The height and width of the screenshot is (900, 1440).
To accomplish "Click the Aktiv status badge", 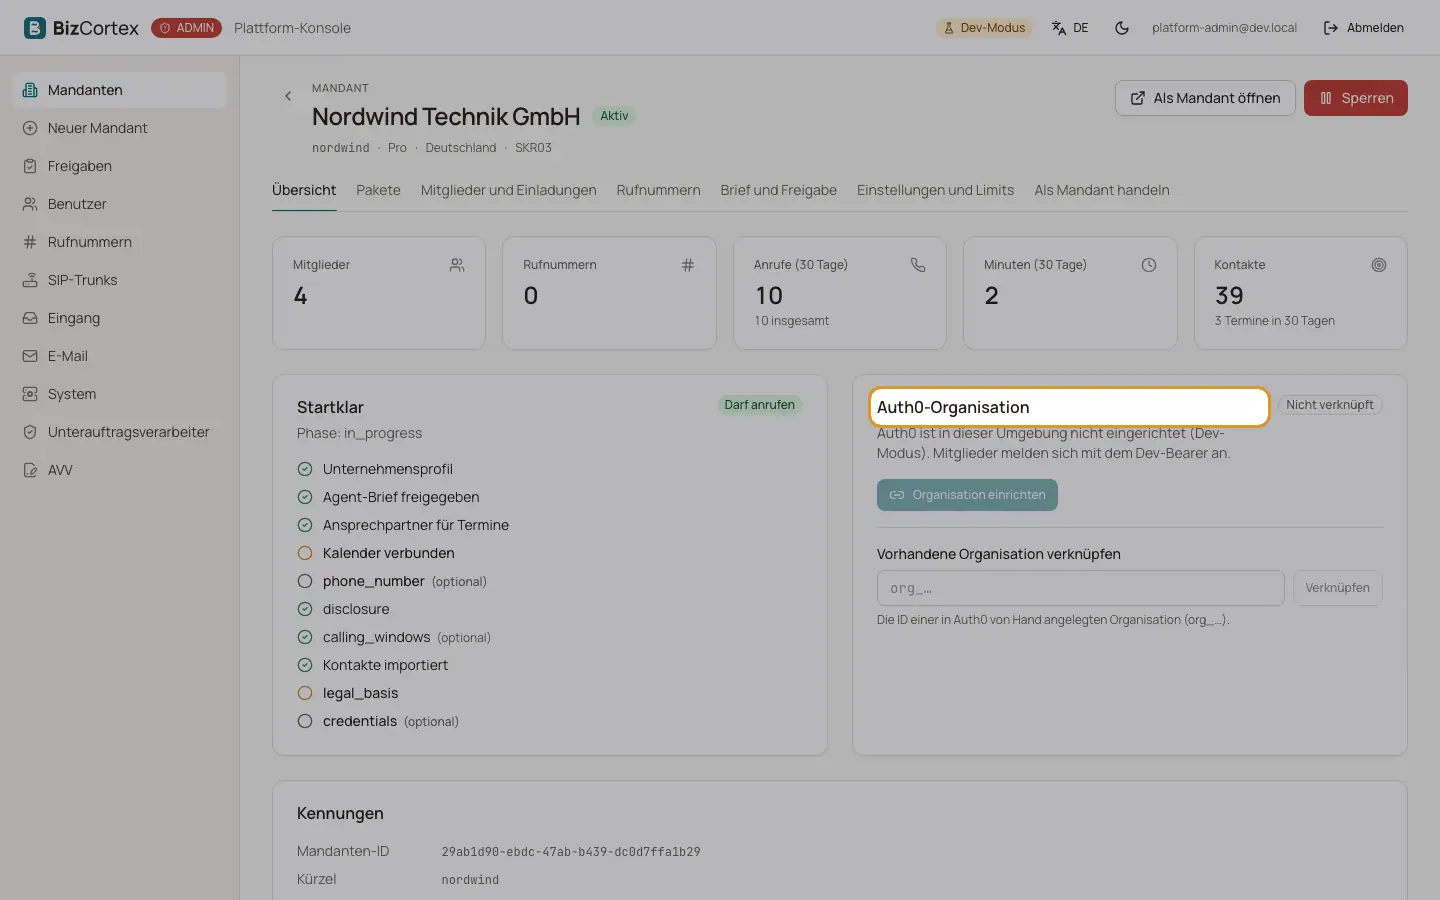I will tap(614, 116).
